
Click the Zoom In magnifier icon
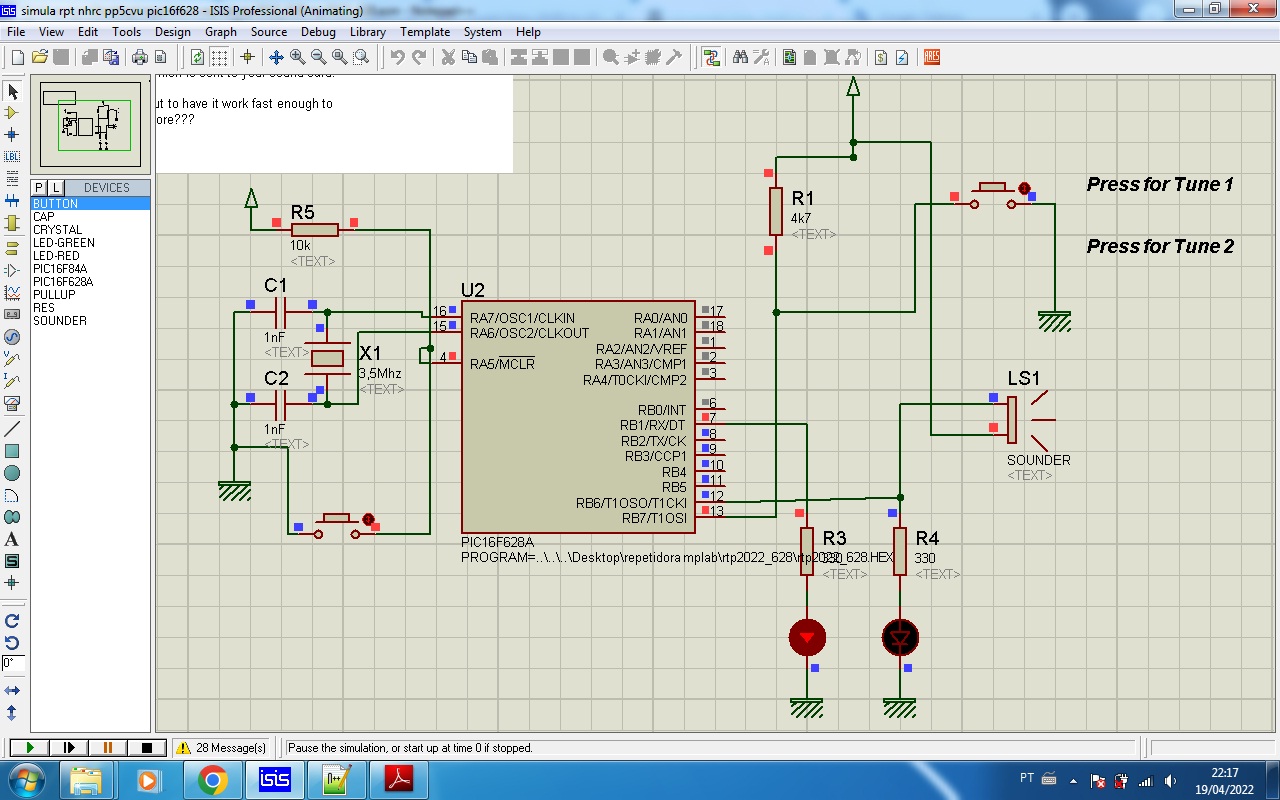(x=297, y=57)
